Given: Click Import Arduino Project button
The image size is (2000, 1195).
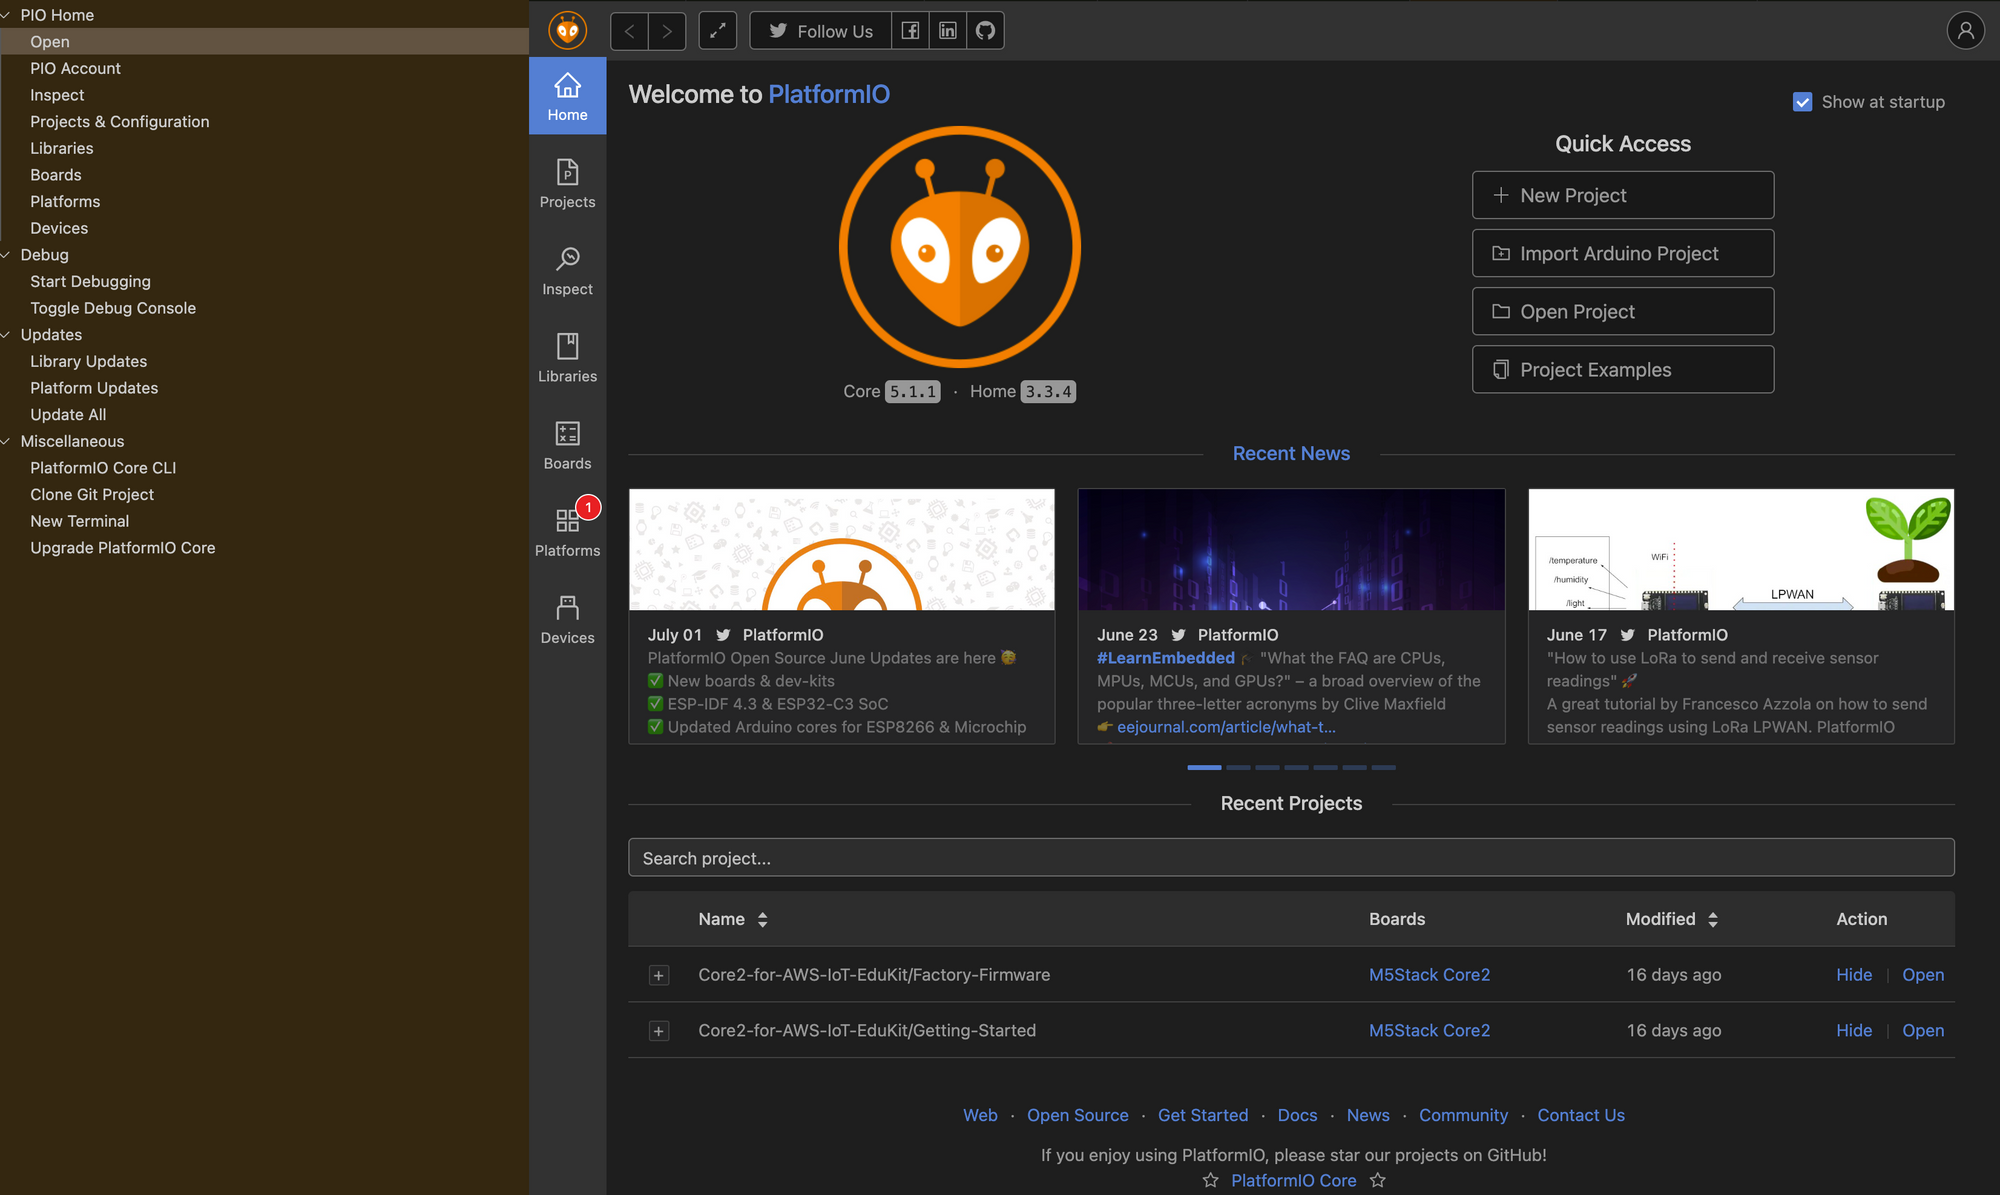Looking at the screenshot, I should 1622,253.
